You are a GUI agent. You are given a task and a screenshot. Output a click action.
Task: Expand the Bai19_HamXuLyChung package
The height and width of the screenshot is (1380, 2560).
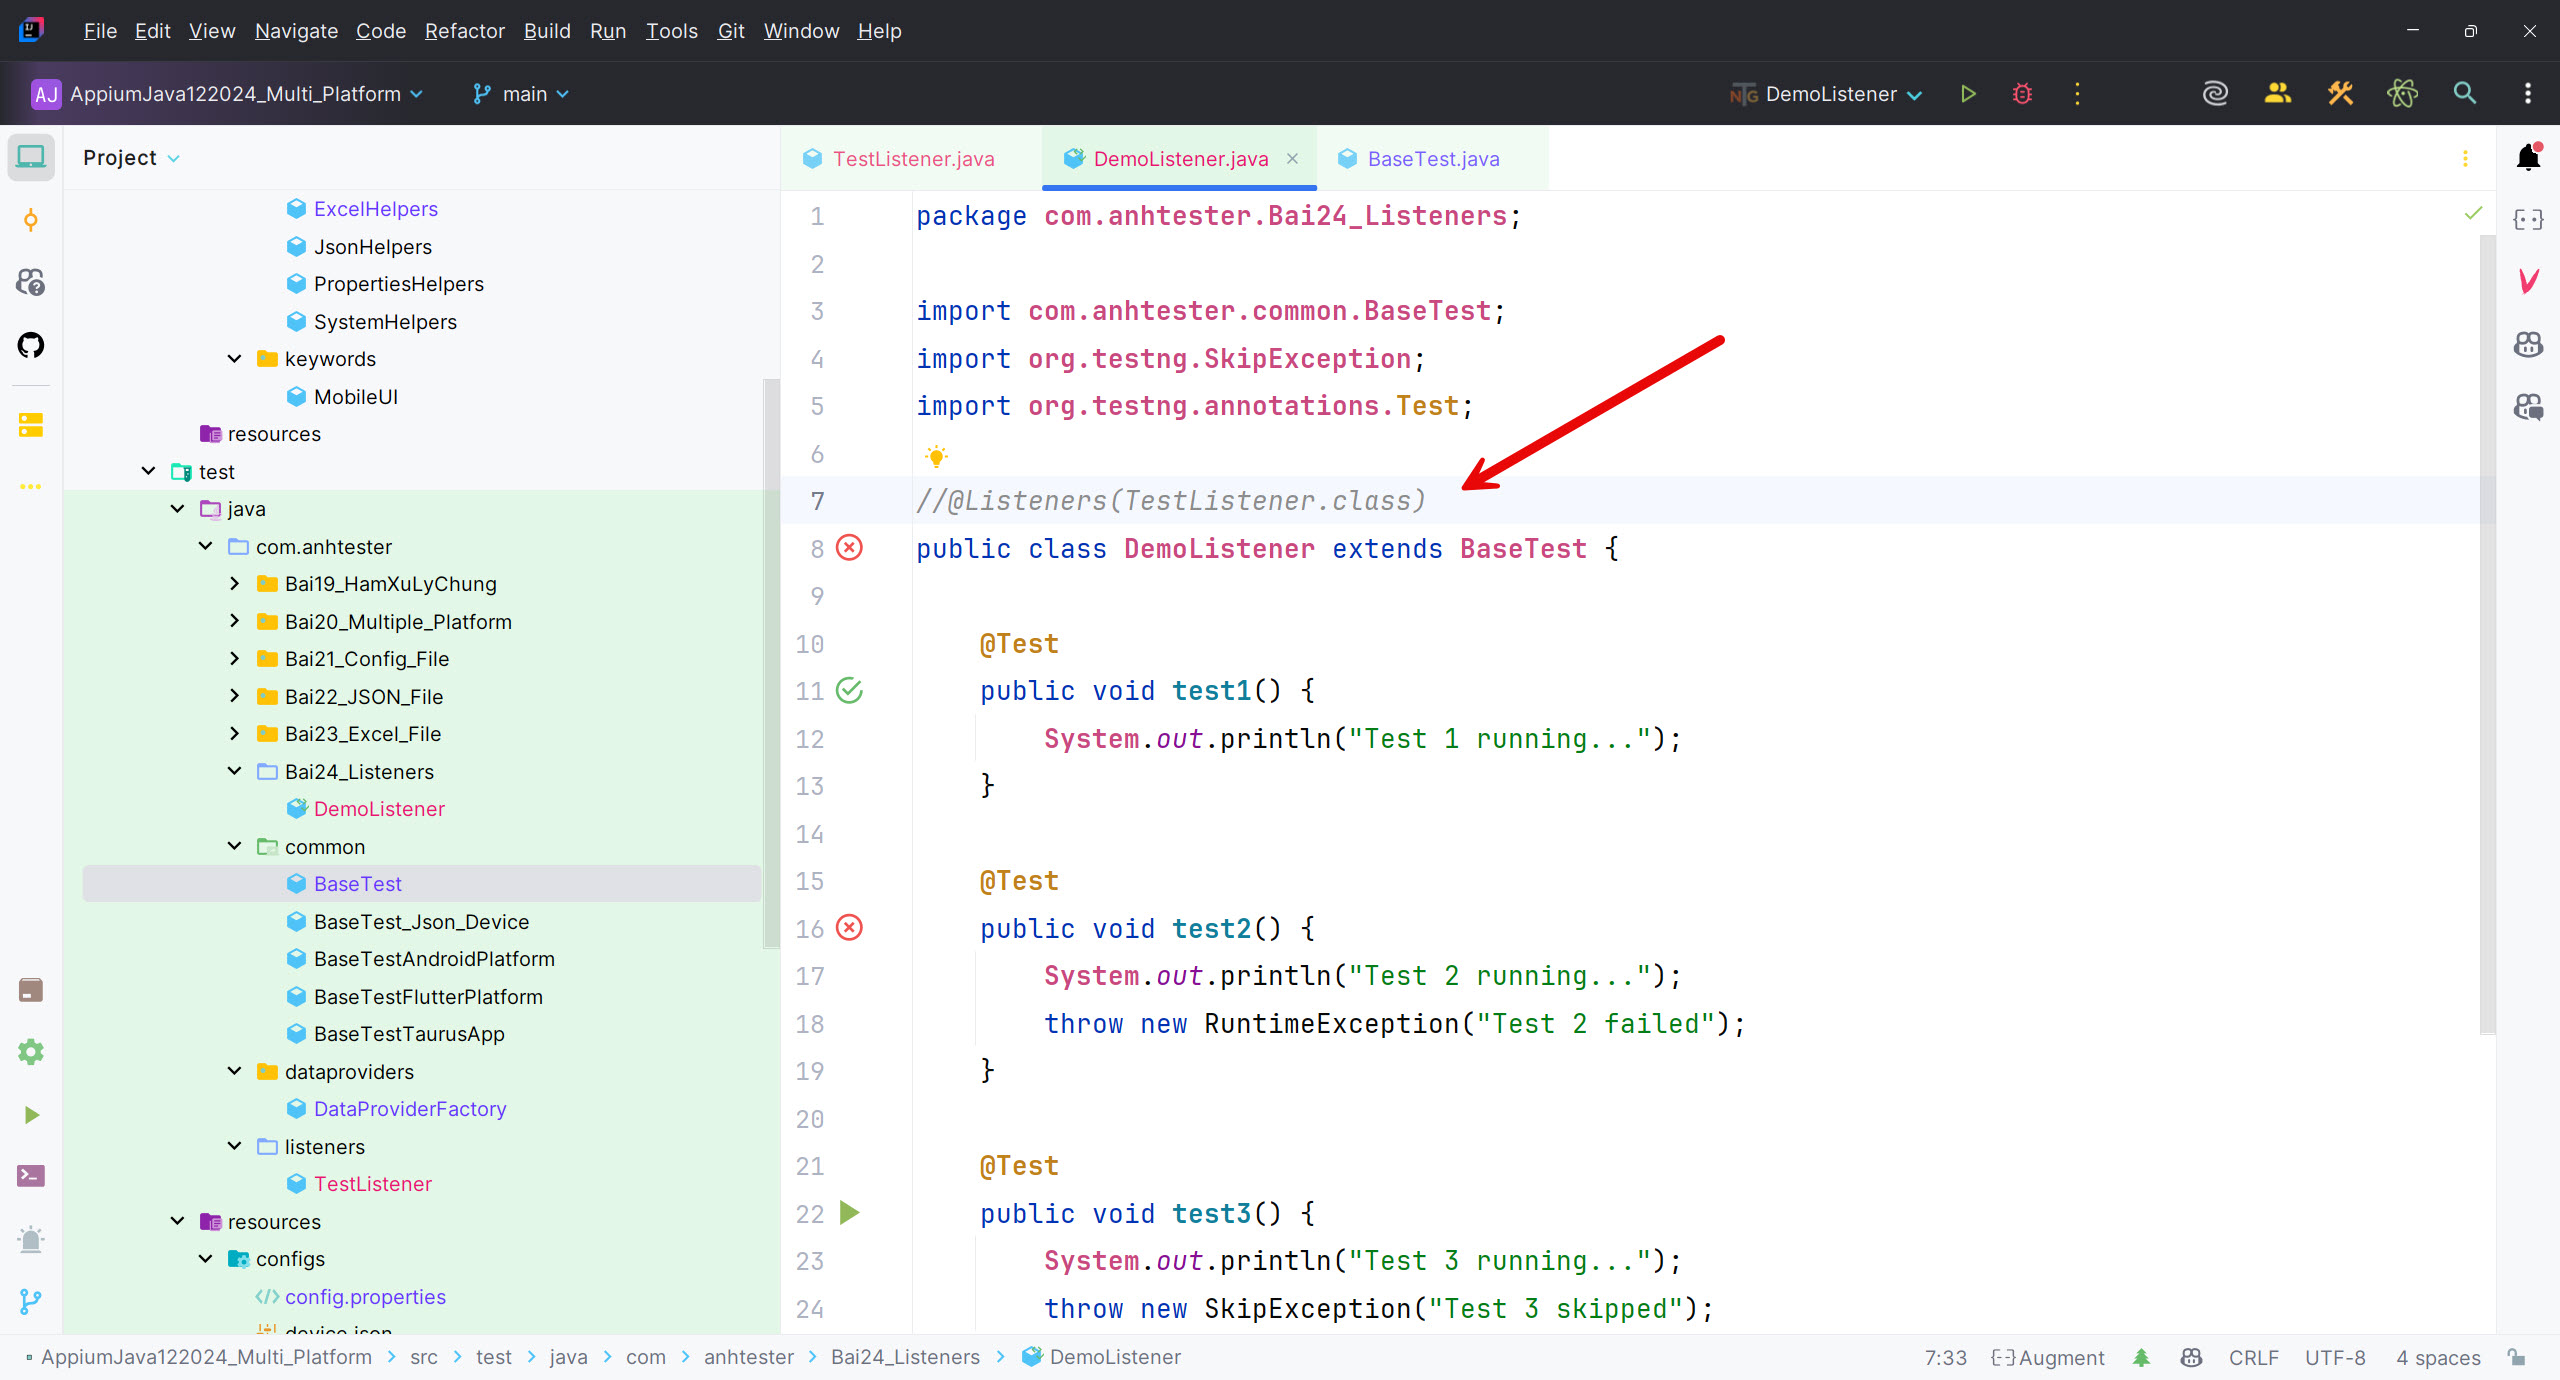point(234,584)
